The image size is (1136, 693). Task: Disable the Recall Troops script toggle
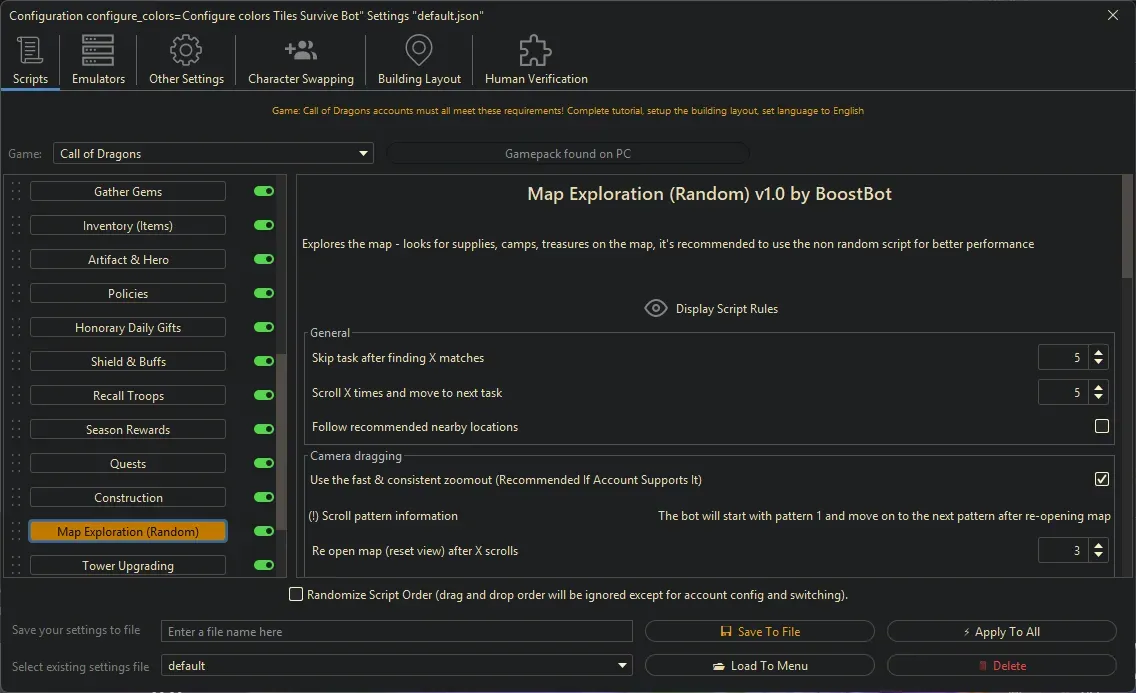coord(264,396)
